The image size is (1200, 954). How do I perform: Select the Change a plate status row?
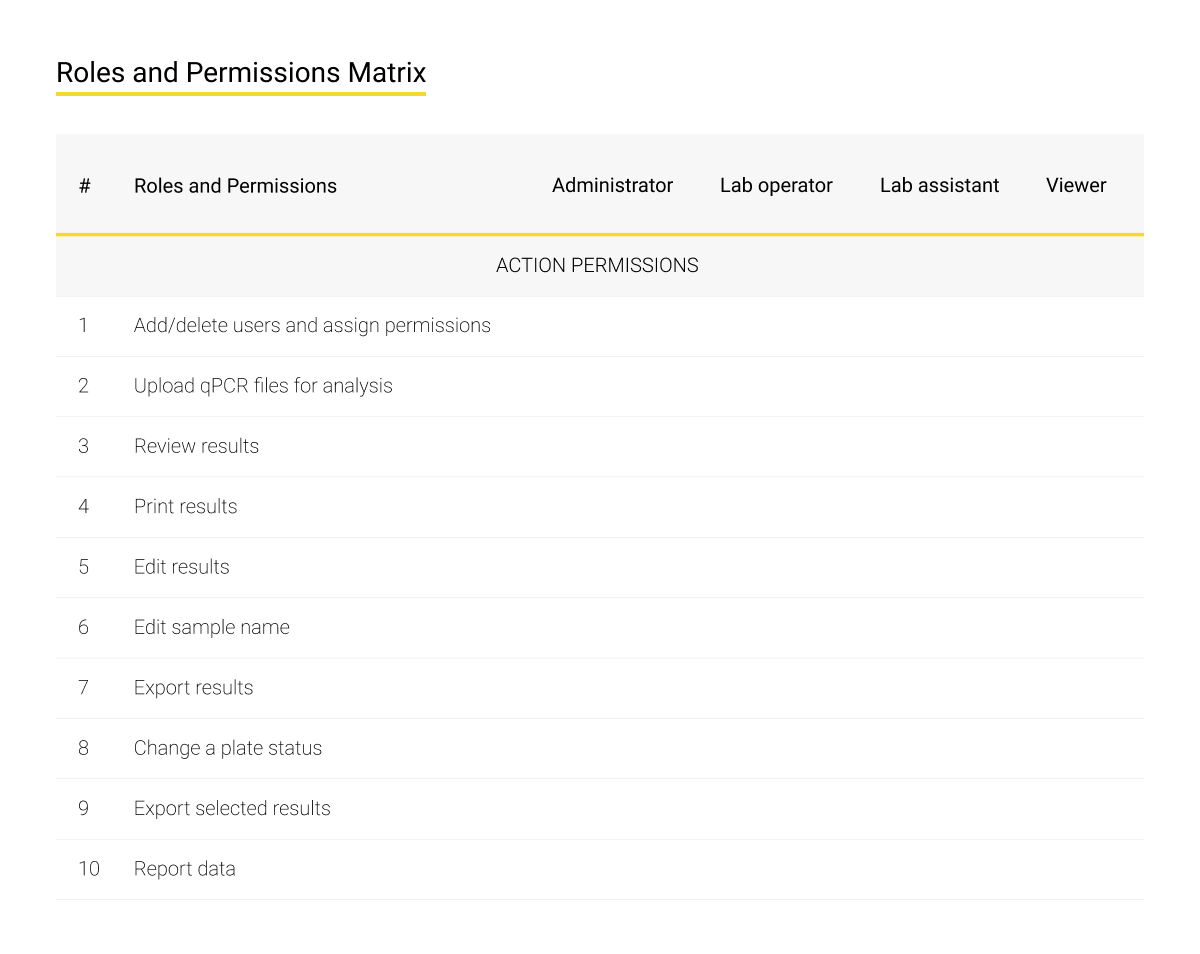point(228,748)
